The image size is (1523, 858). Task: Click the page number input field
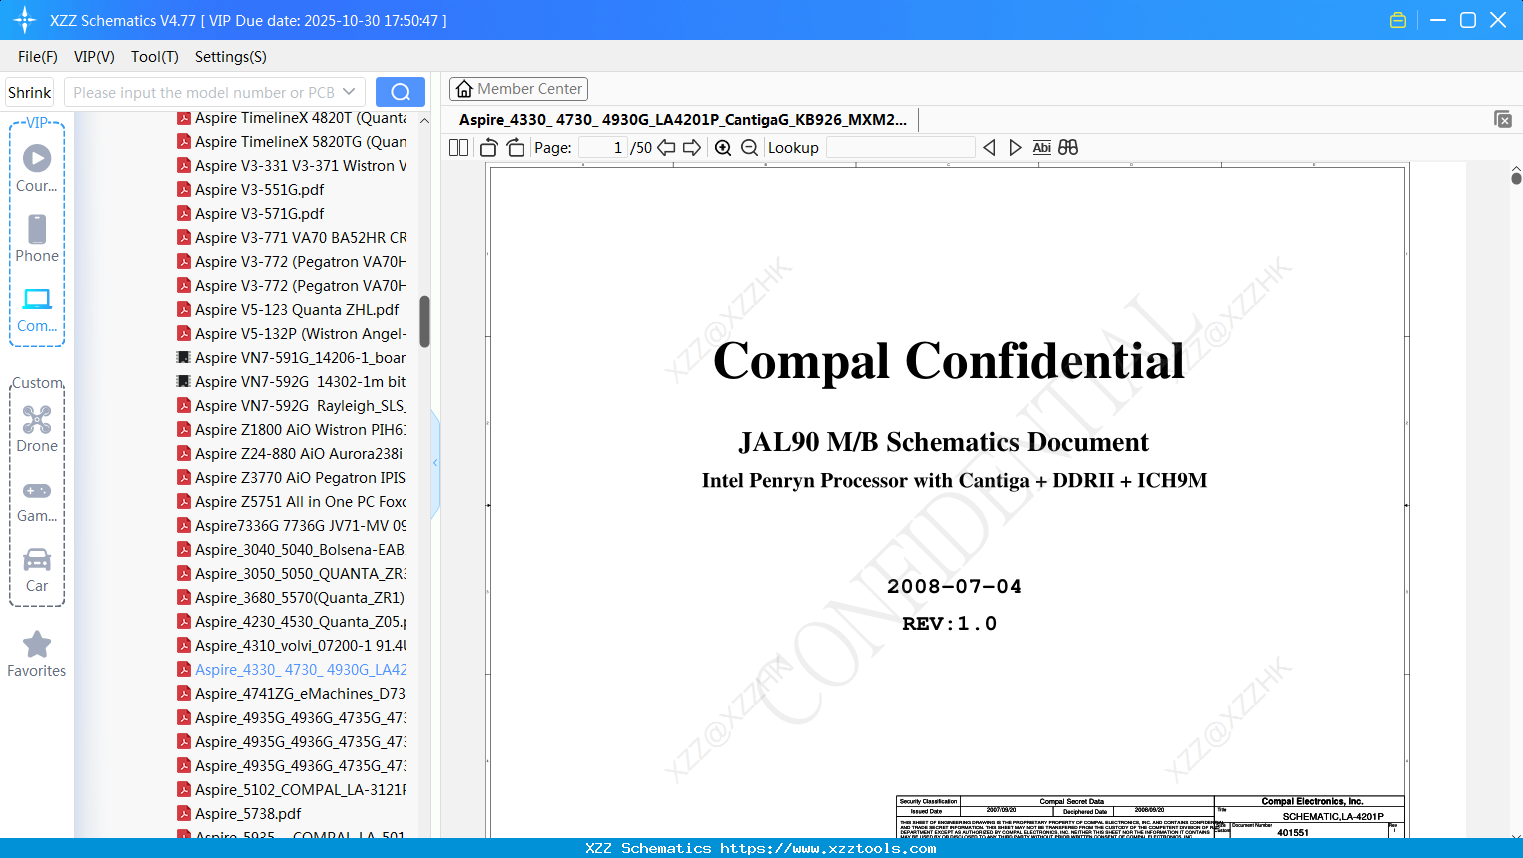(x=603, y=148)
